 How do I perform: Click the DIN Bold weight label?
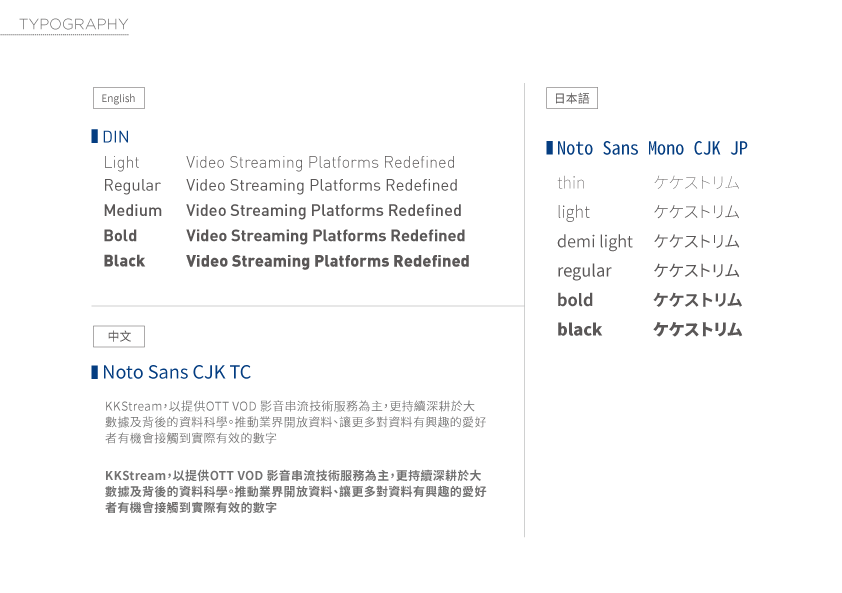tap(120, 235)
